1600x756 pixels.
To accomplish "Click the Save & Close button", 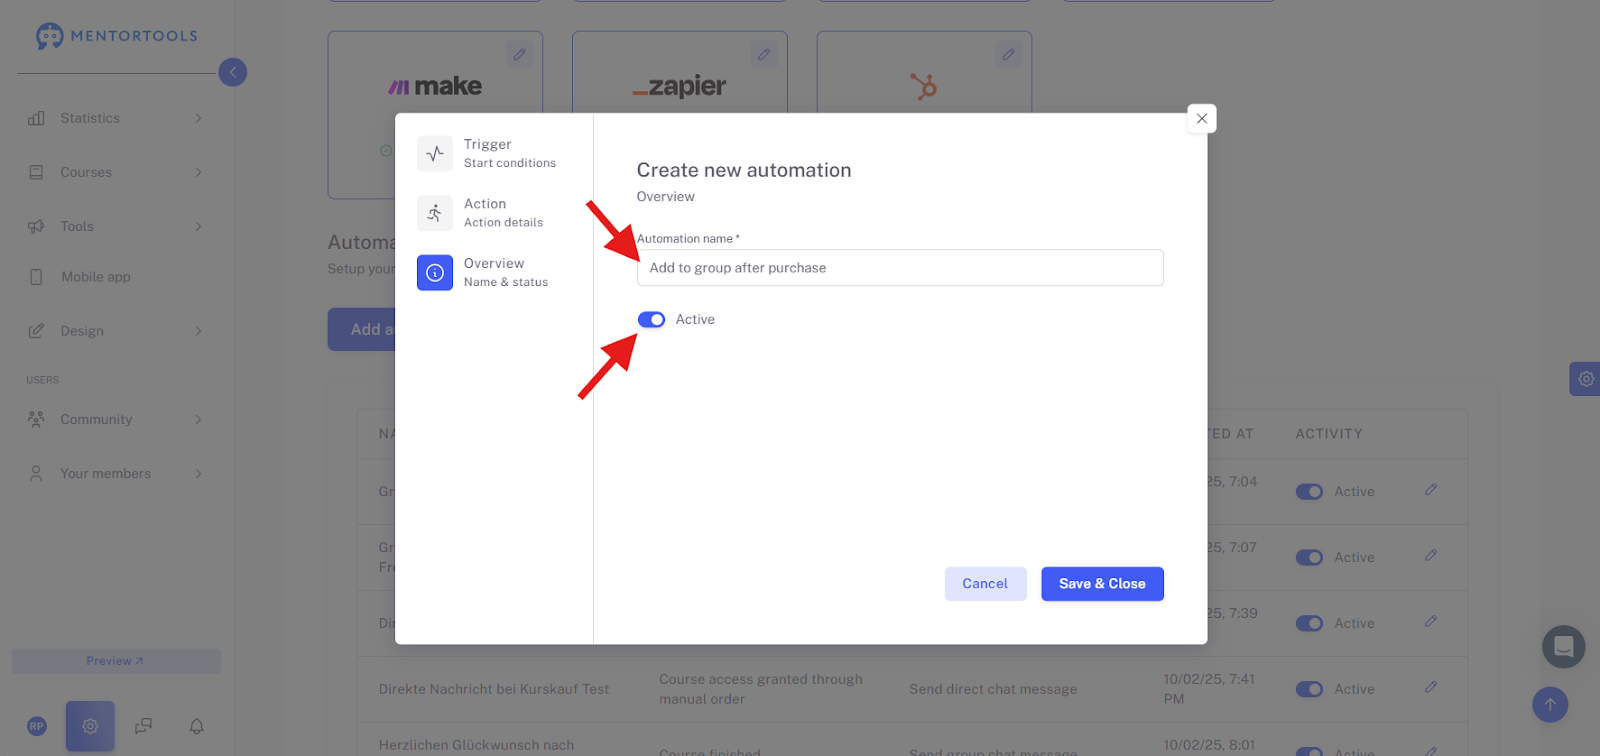I will tap(1102, 584).
